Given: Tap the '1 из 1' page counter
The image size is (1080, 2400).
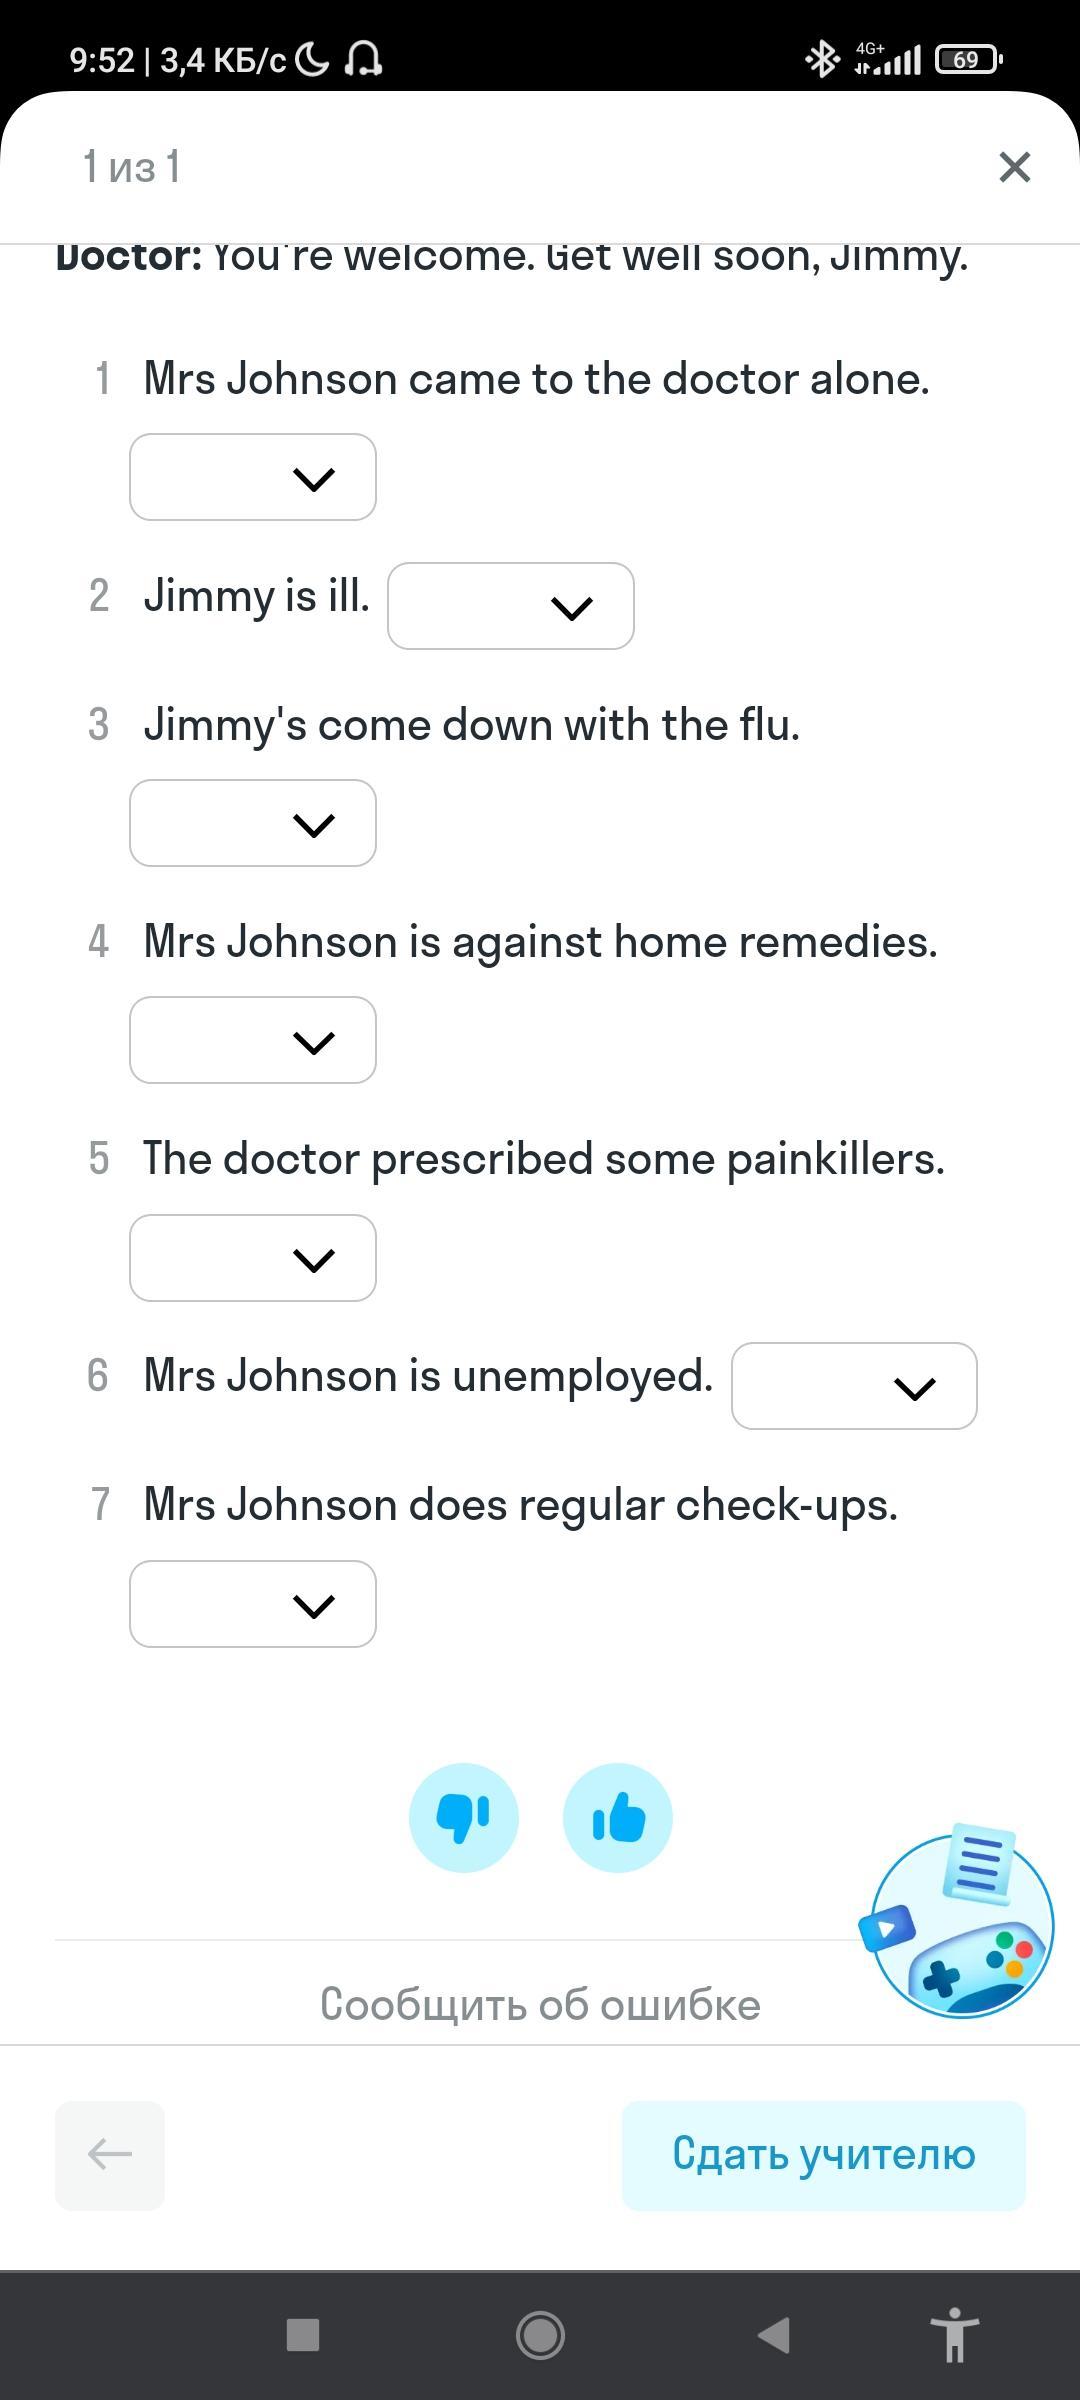Looking at the screenshot, I should [132, 167].
